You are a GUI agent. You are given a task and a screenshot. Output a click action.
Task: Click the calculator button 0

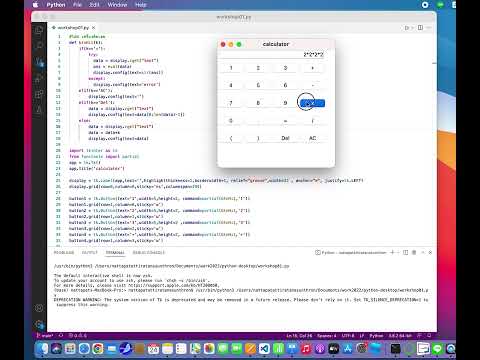[x=231, y=121]
